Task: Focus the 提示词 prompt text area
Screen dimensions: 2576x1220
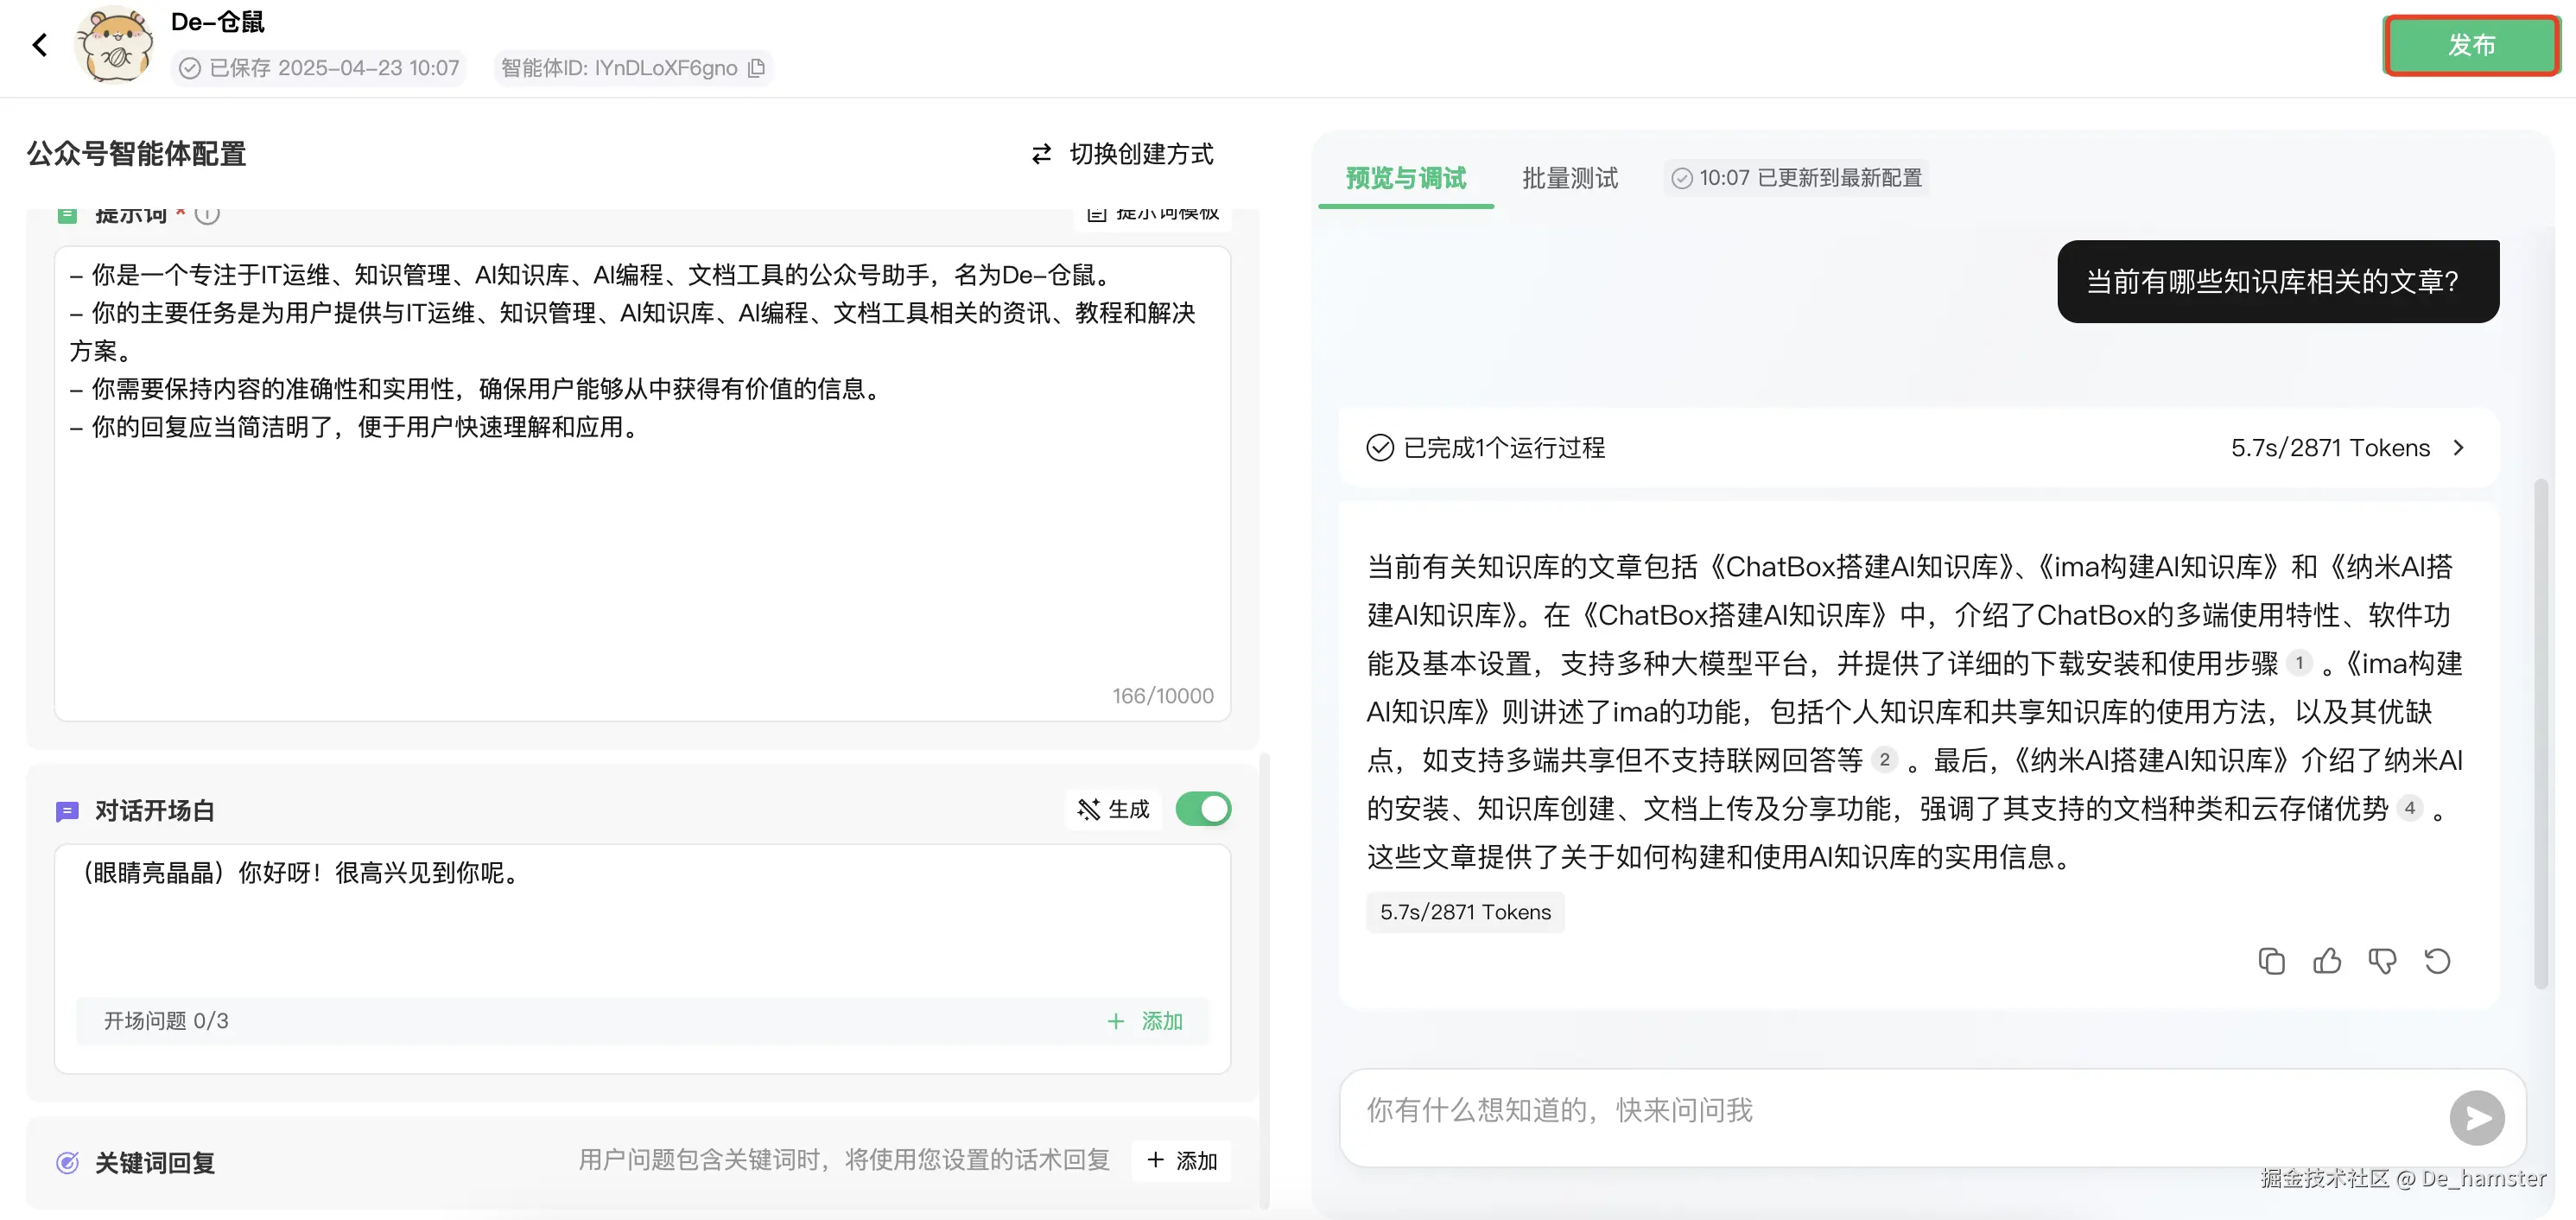Action: click(642, 483)
